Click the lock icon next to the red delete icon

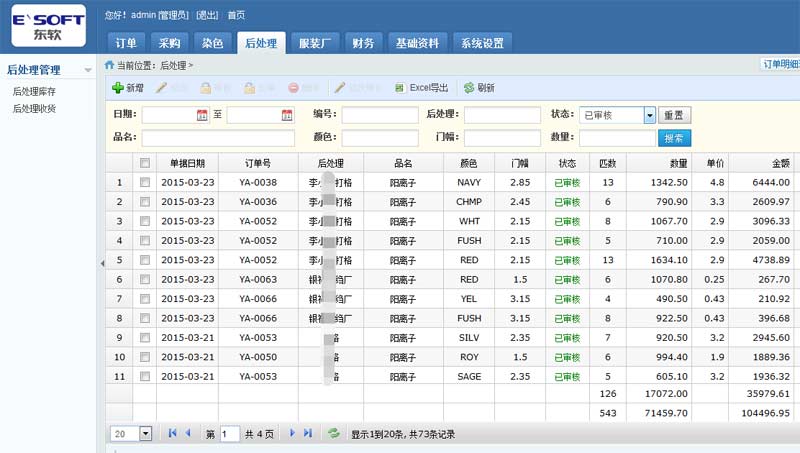[249, 88]
